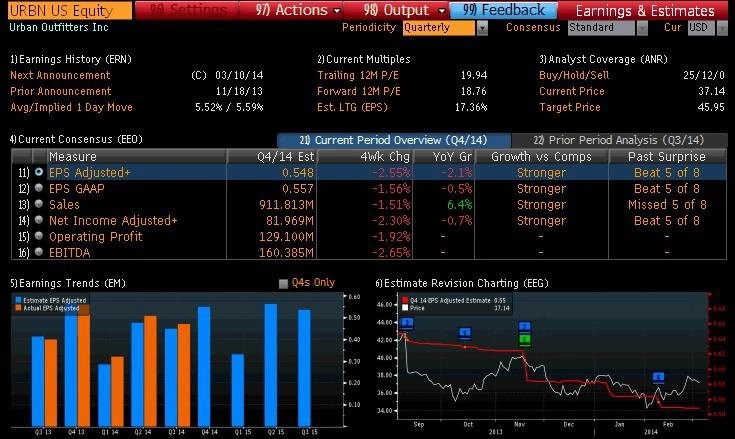
Task: Enable the Q4s Only checkbox
Action: 283,283
